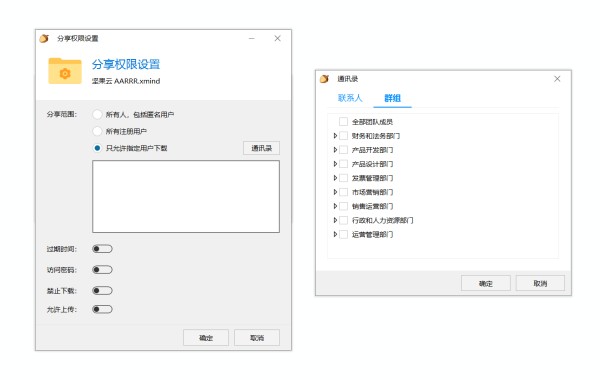This screenshot has height=380, width=600.
Task: Click the yellow folder gear icon
Action: tap(65, 71)
